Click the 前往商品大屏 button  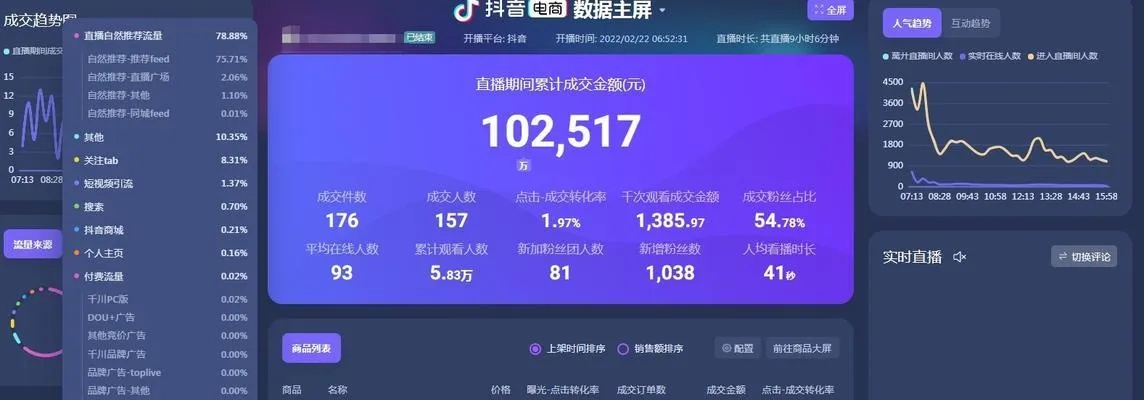click(x=801, y=349)
